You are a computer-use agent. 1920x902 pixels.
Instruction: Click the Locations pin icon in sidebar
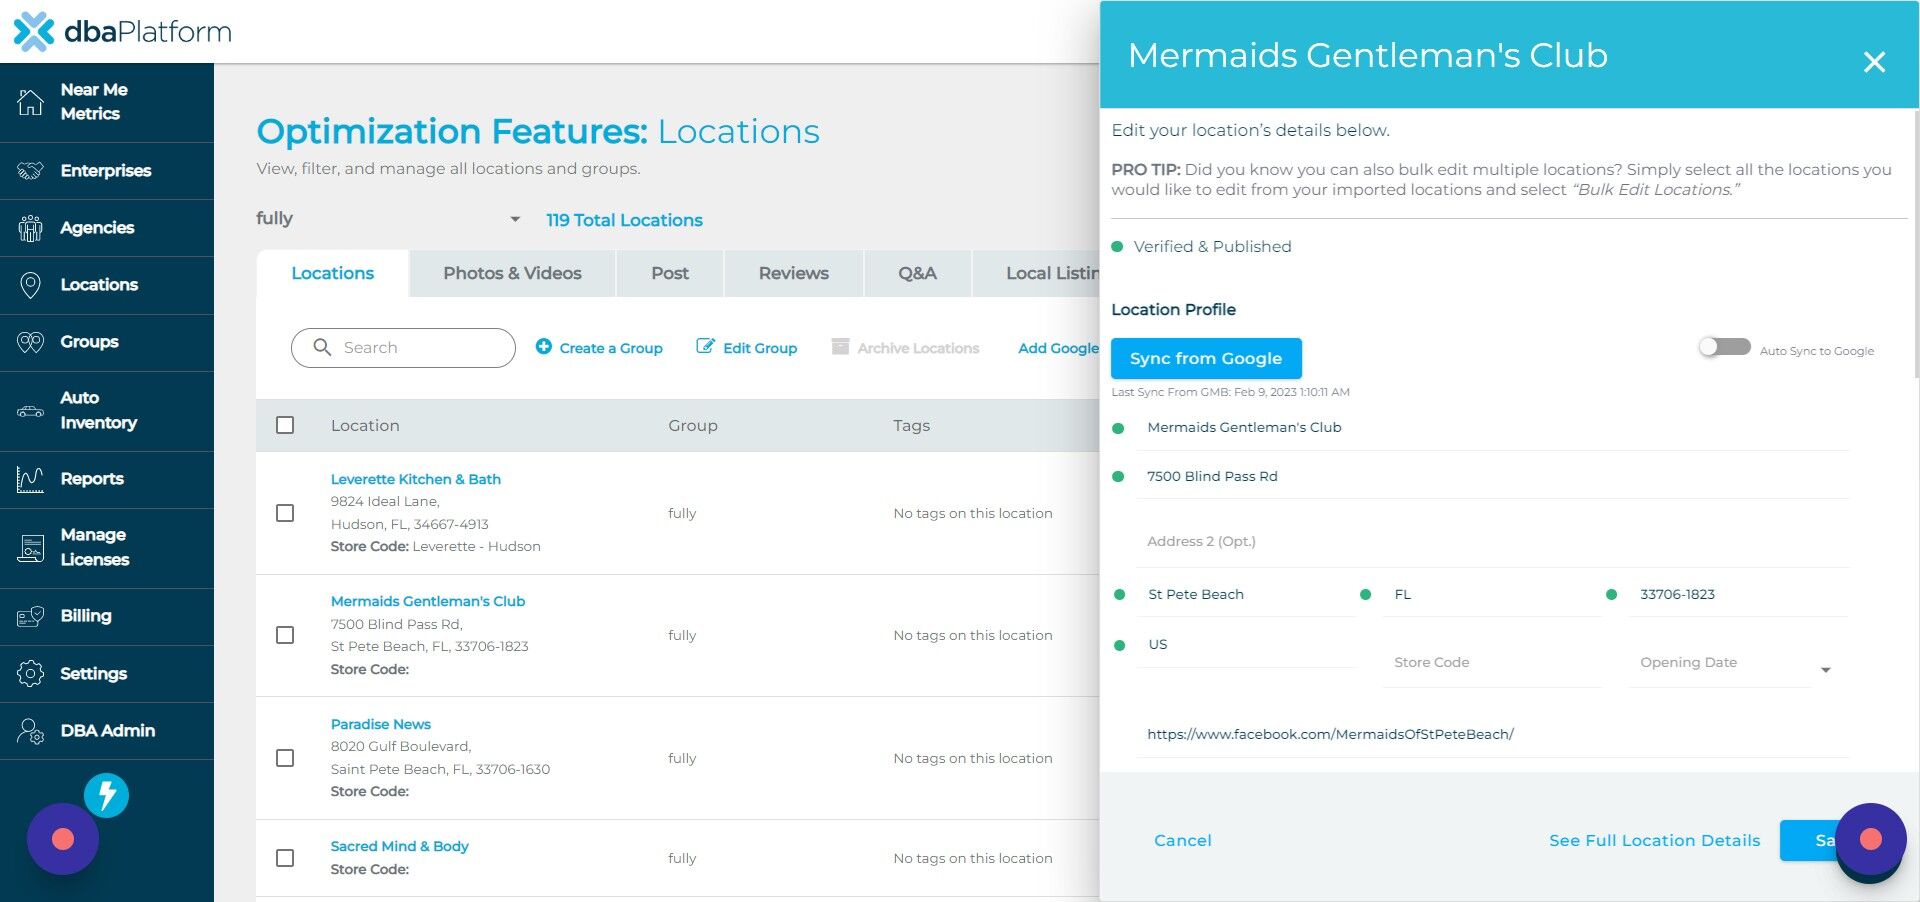pos(31,285)
